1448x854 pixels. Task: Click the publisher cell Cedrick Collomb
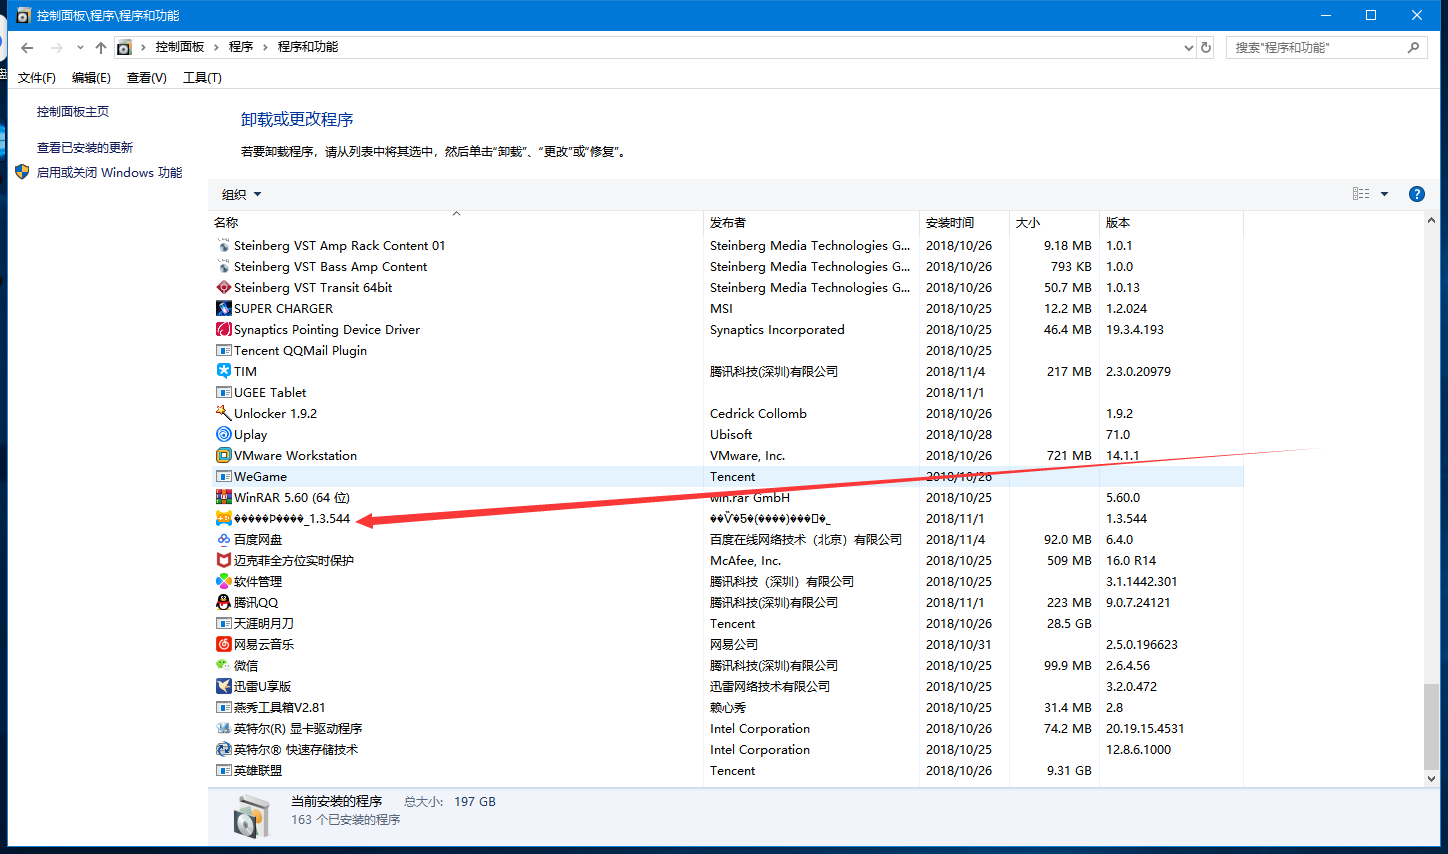pos(758,413)
